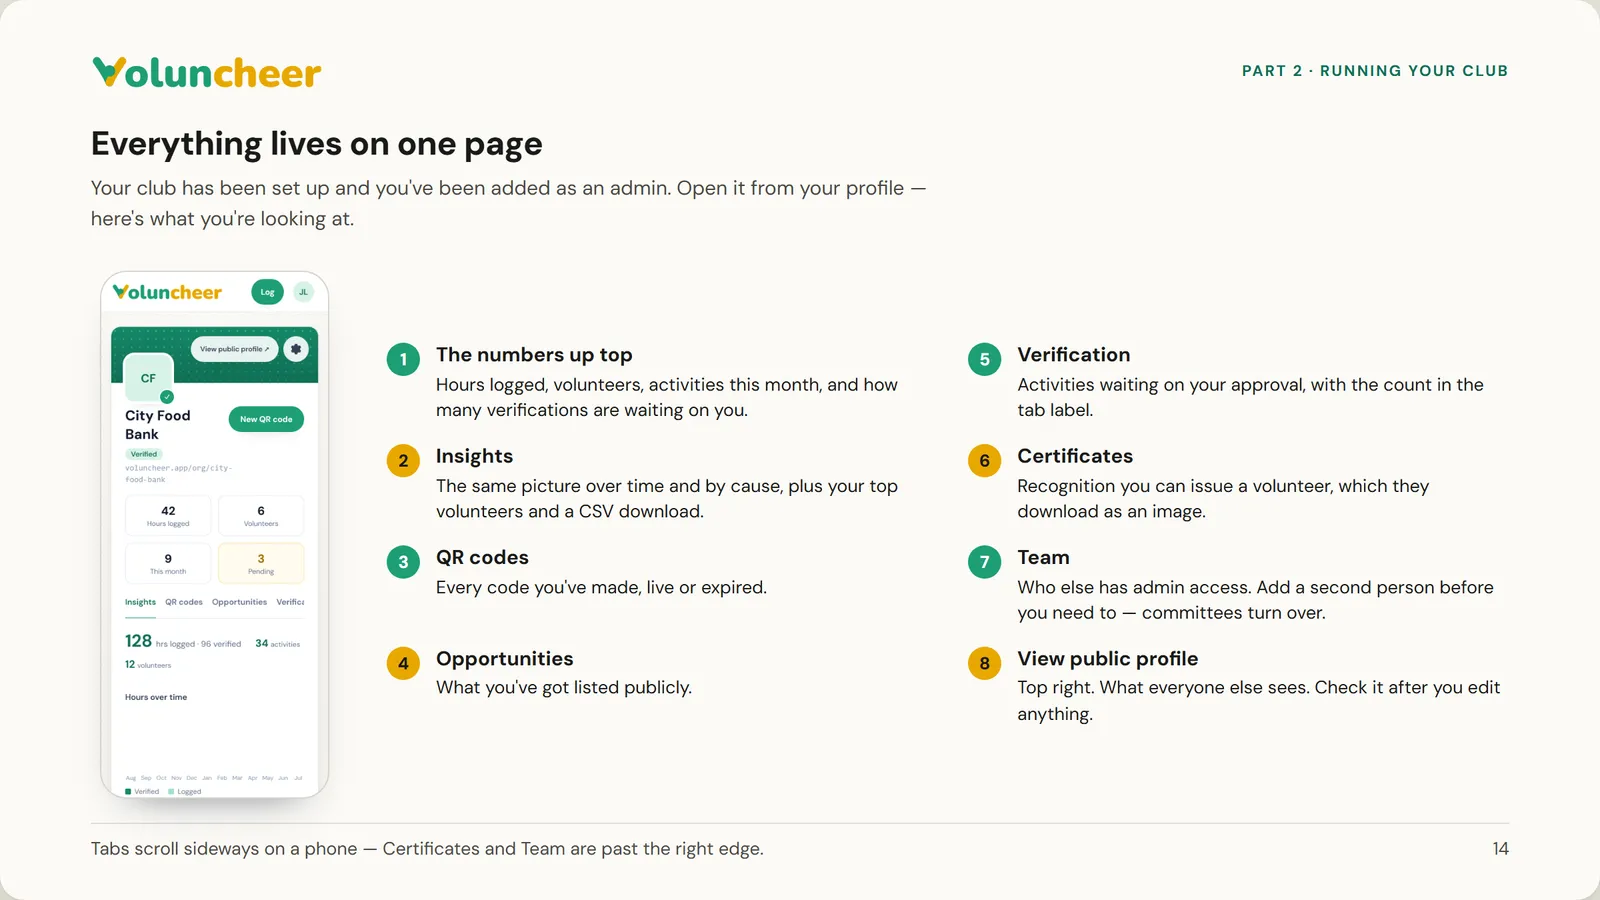Open the 42 Hours logged stat card

tap(168, 516)
